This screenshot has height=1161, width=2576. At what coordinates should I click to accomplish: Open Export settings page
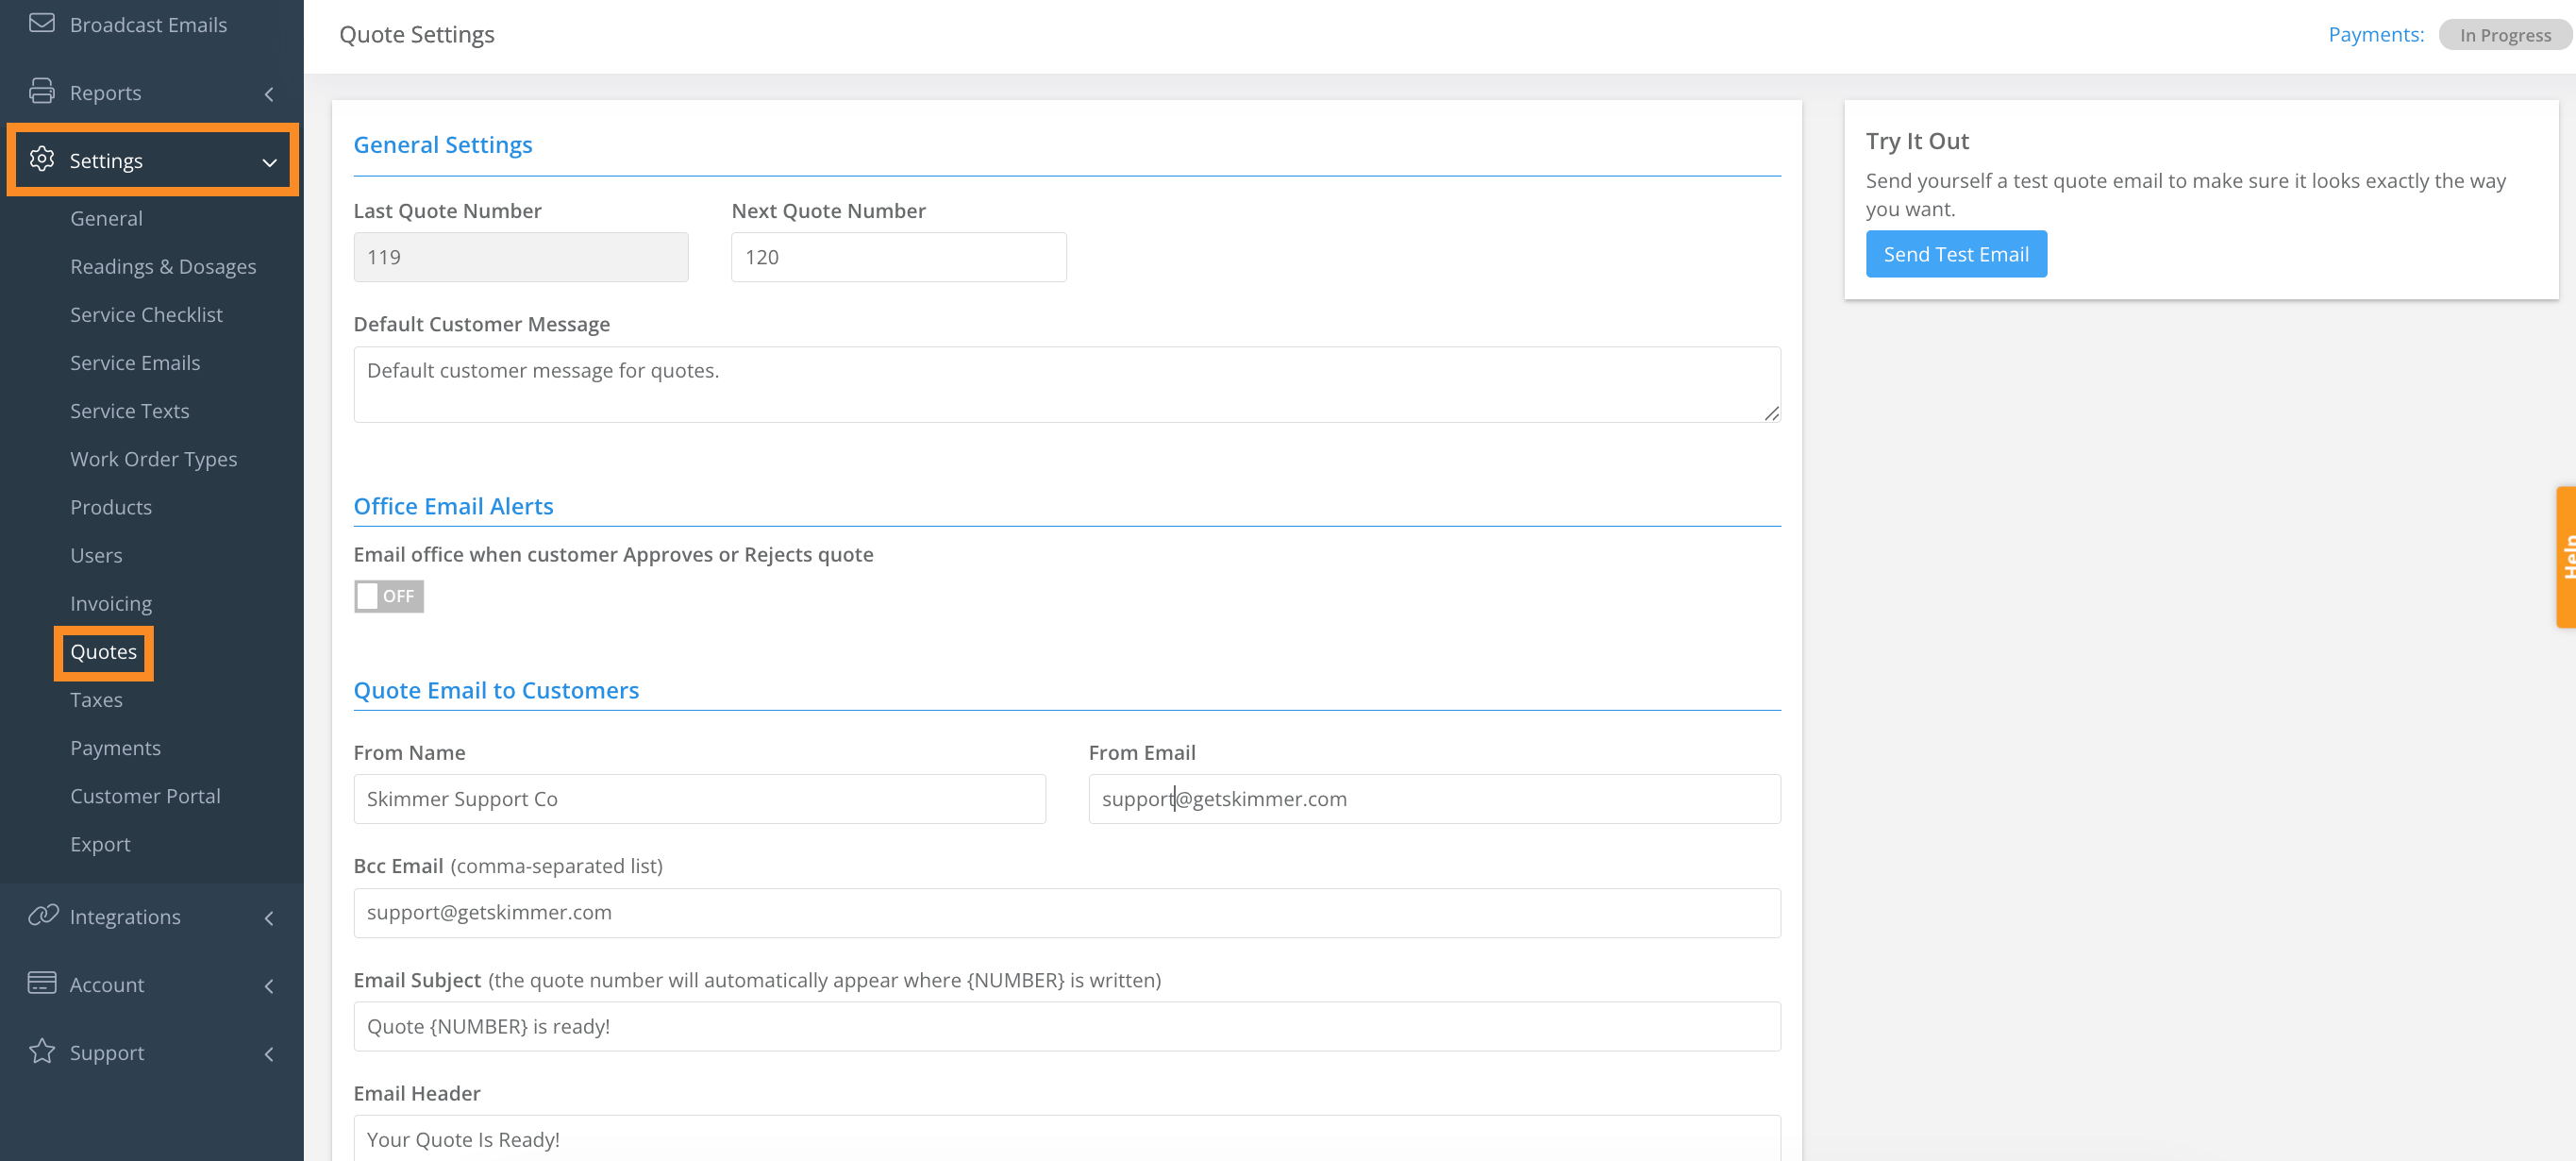[x=100, y=843]
